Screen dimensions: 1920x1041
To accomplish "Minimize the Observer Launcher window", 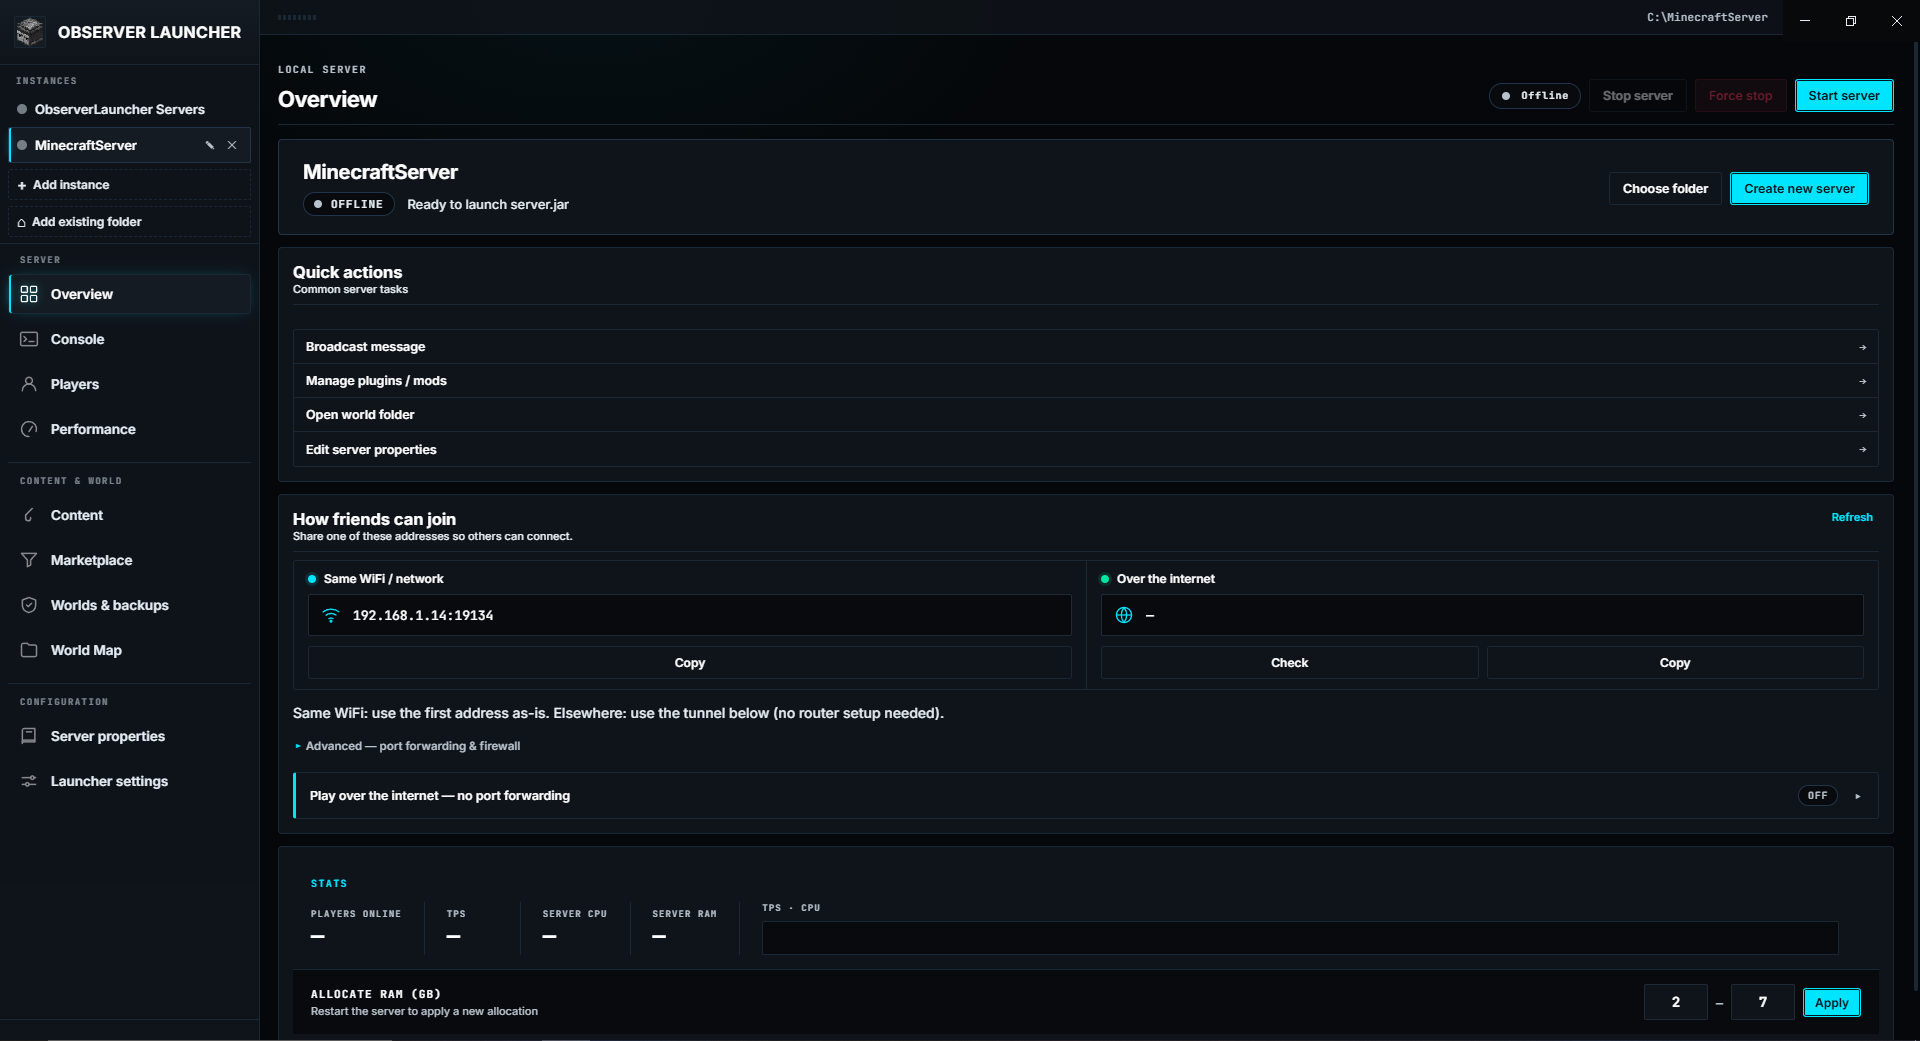I will pyautogui.click(x=1805, y=20).
